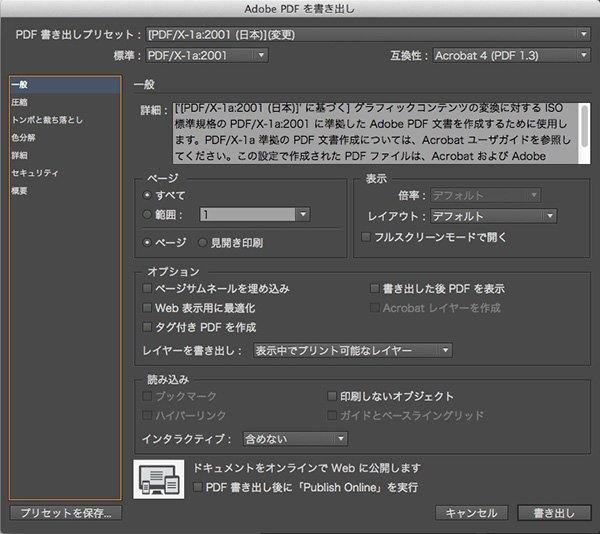
Task: Open the 互換性 Acrobat 4 dropdown
Action: (x=512, y=55)
